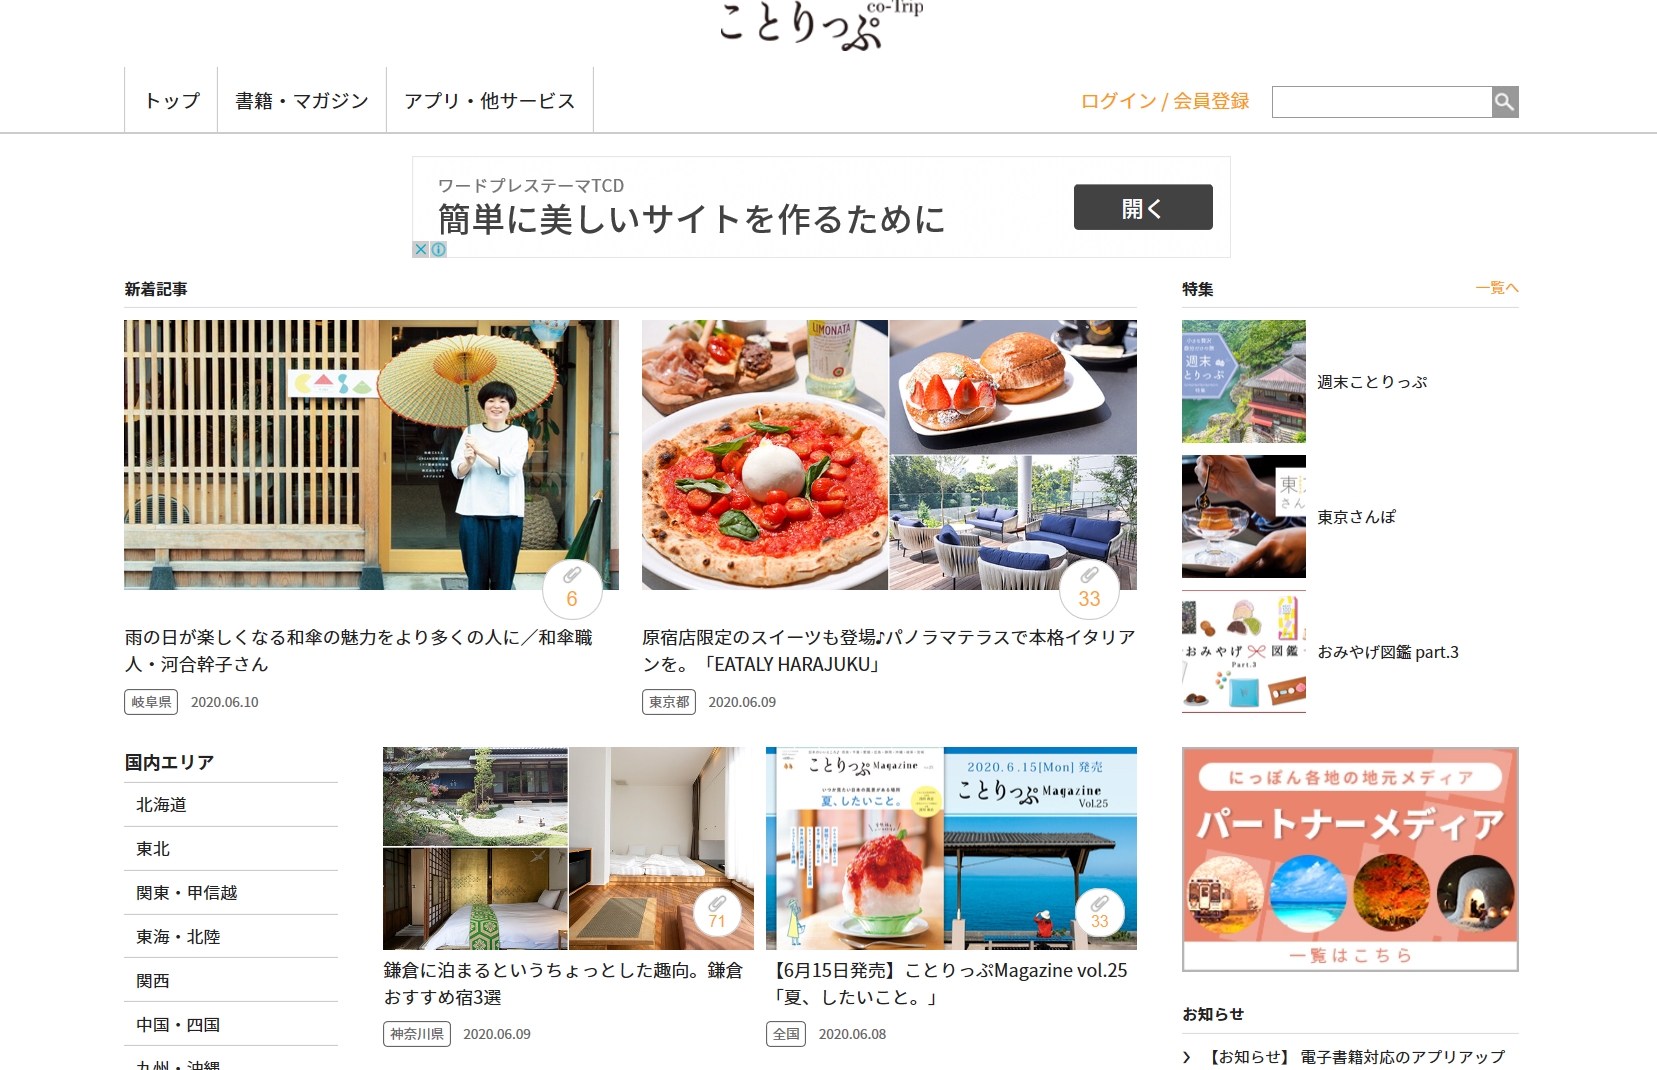Viewport: 1657px width, 1070px height.
Task: Select アプリ・他サービス in the navigation
Action: [x=490, y=100]
